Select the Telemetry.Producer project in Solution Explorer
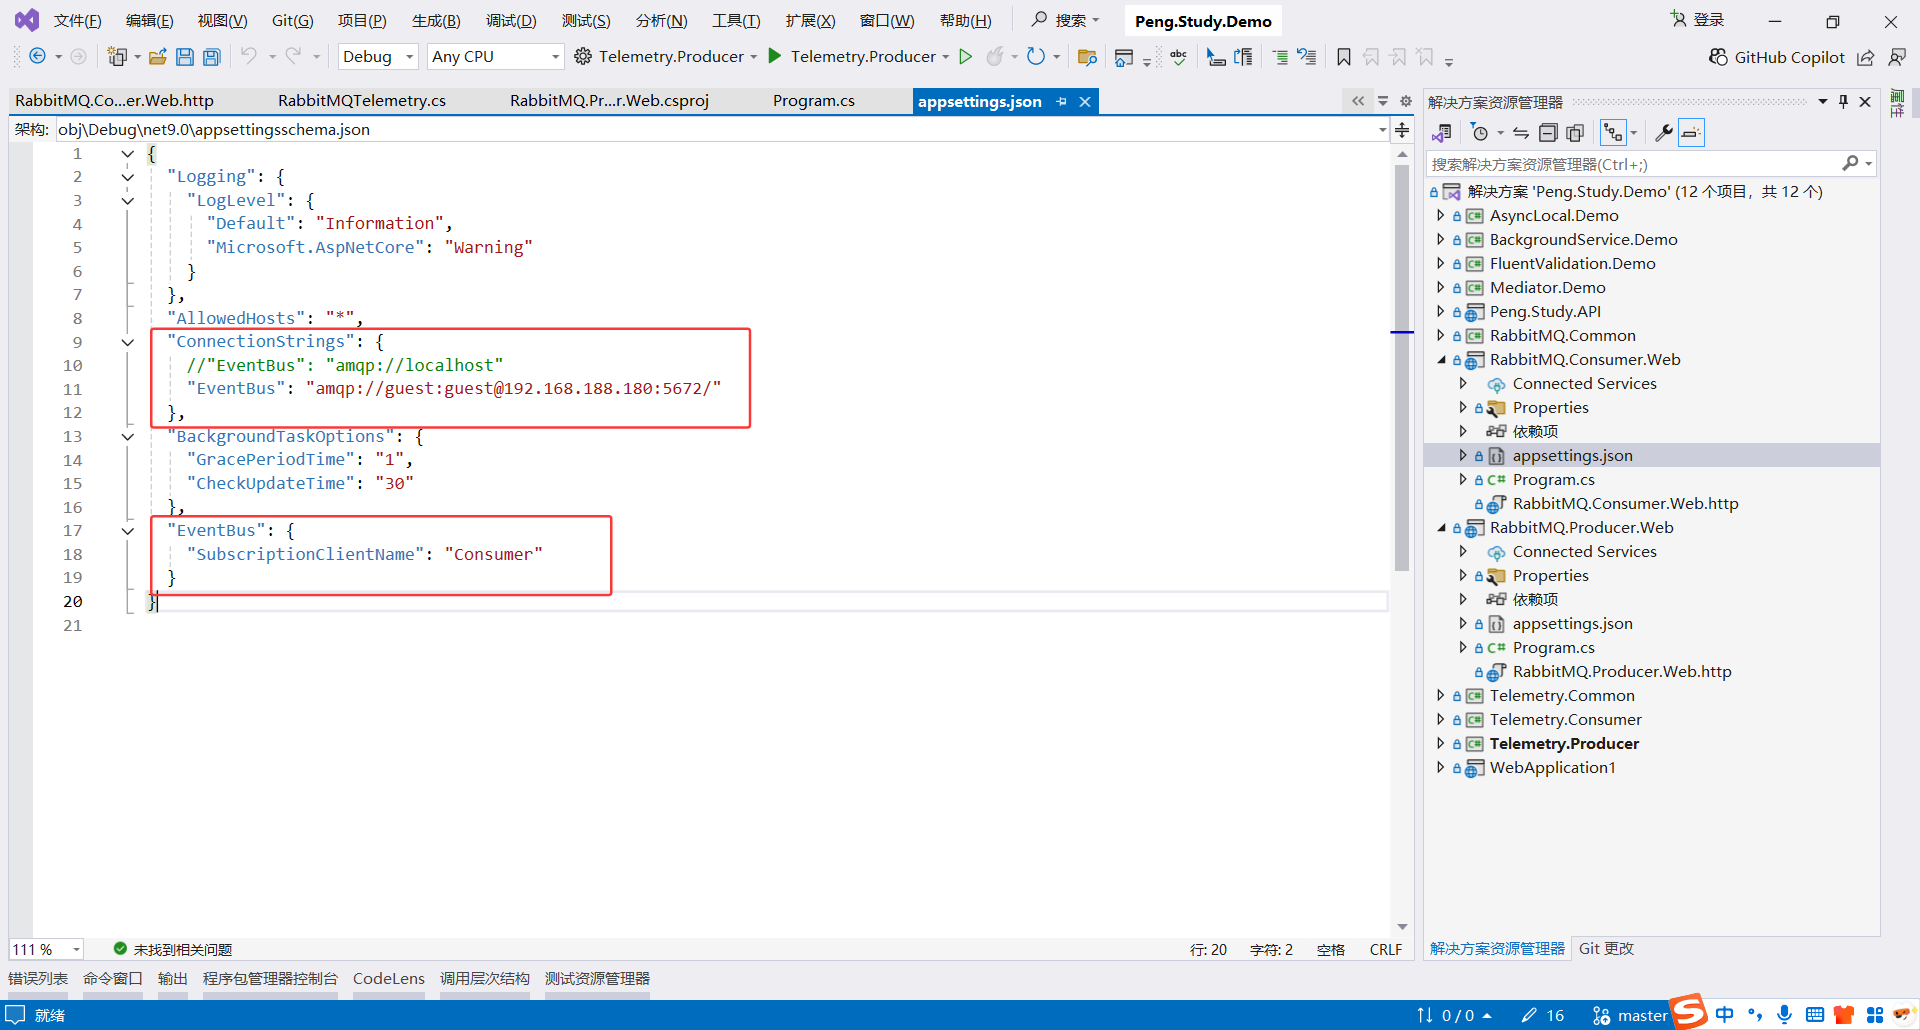This screenshot has width=1920, height=1030. 1564,744
